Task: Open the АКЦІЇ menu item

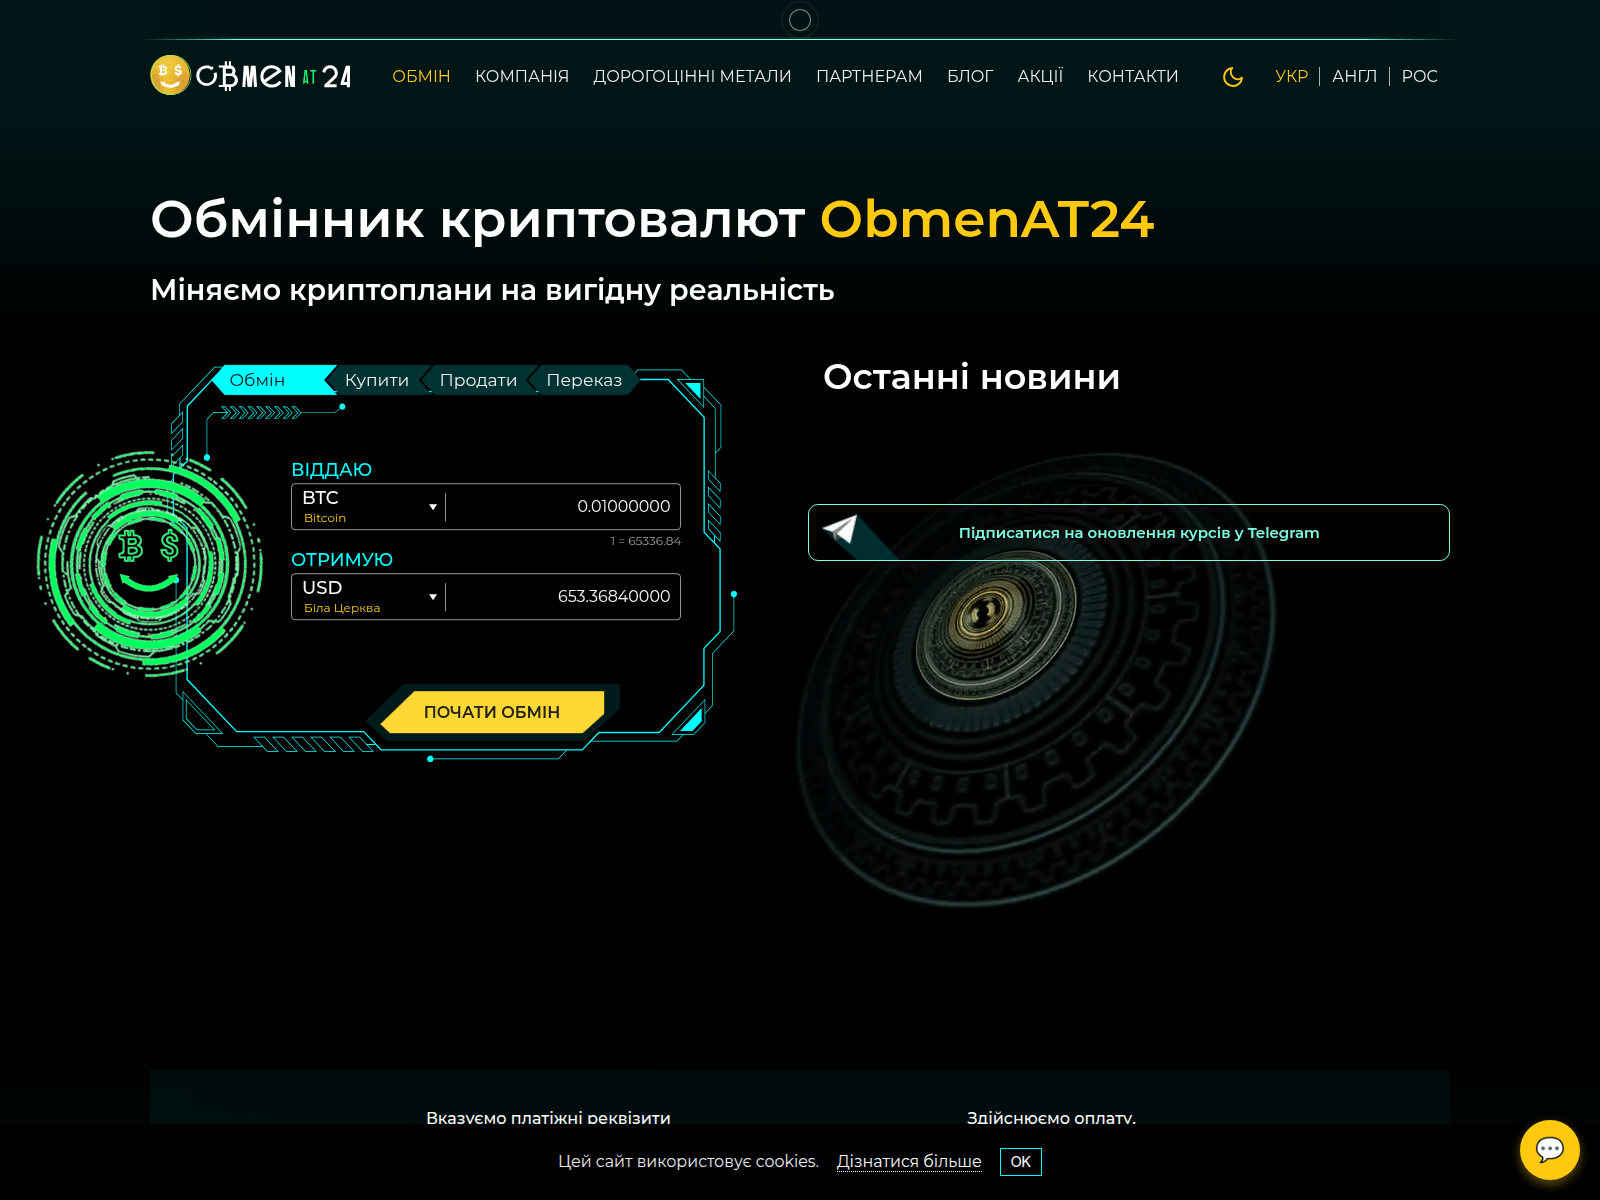Action: point(1040,76)
